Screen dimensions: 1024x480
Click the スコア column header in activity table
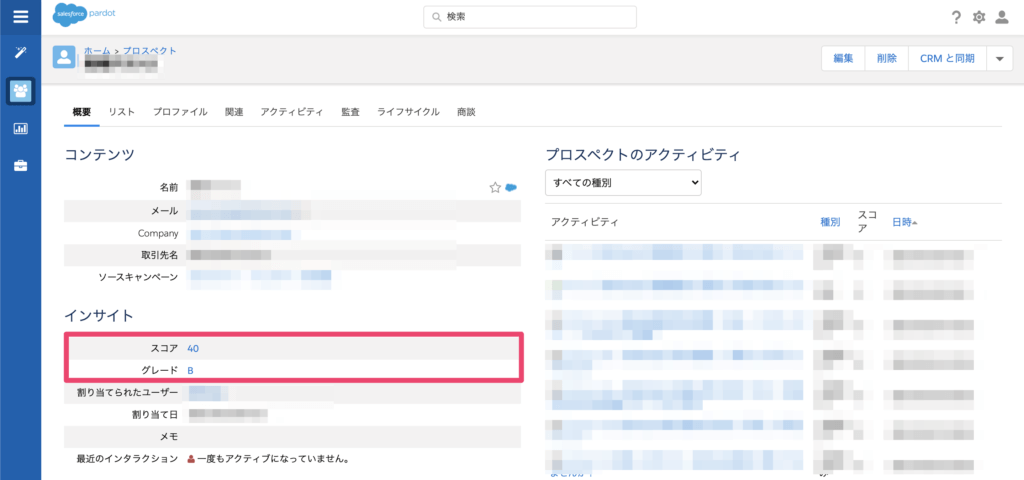tap(867, 221)
